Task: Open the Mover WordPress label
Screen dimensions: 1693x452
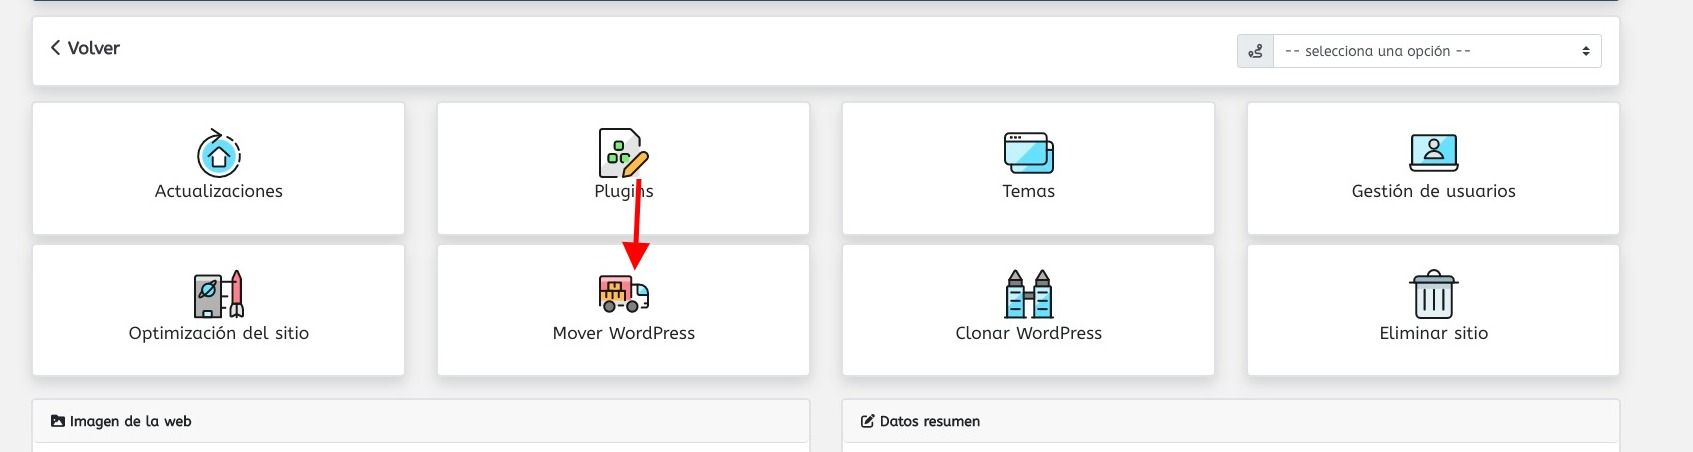Action: (x=624, y=333)
